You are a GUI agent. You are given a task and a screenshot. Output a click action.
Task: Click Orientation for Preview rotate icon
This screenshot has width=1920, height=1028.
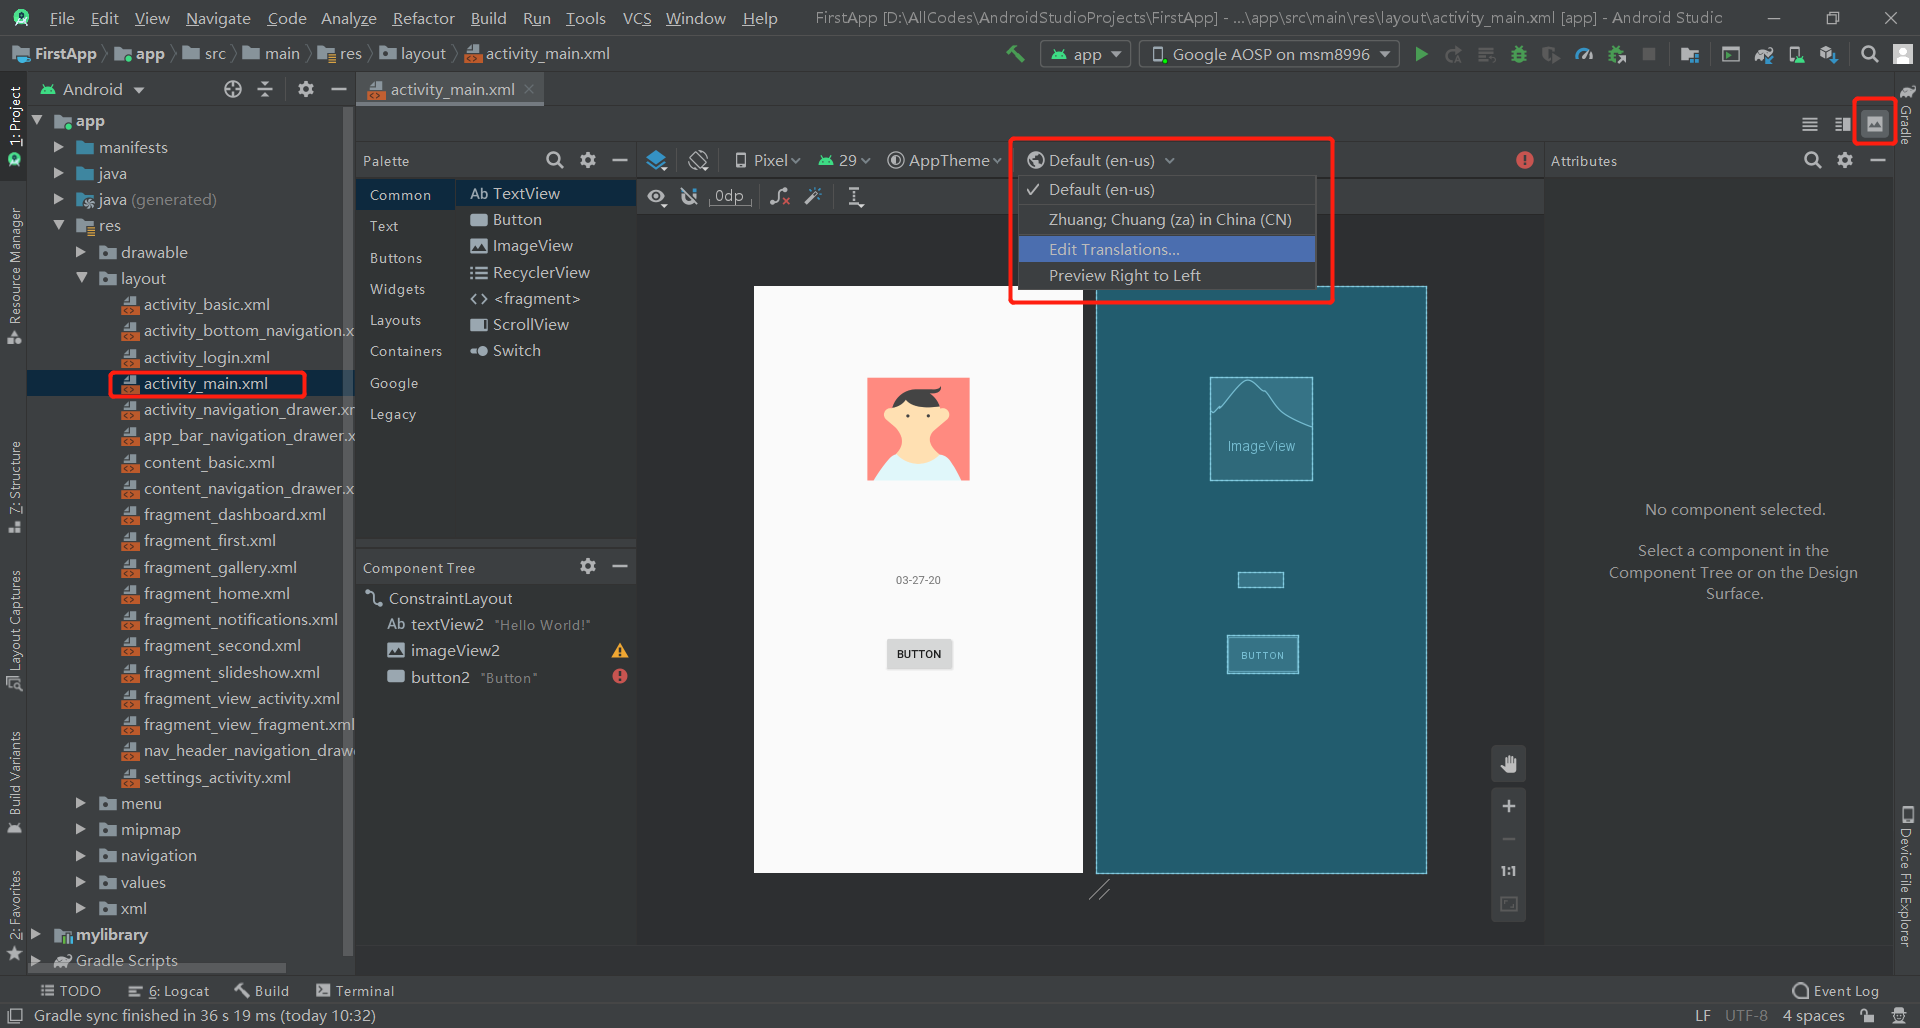click(699, 160)
